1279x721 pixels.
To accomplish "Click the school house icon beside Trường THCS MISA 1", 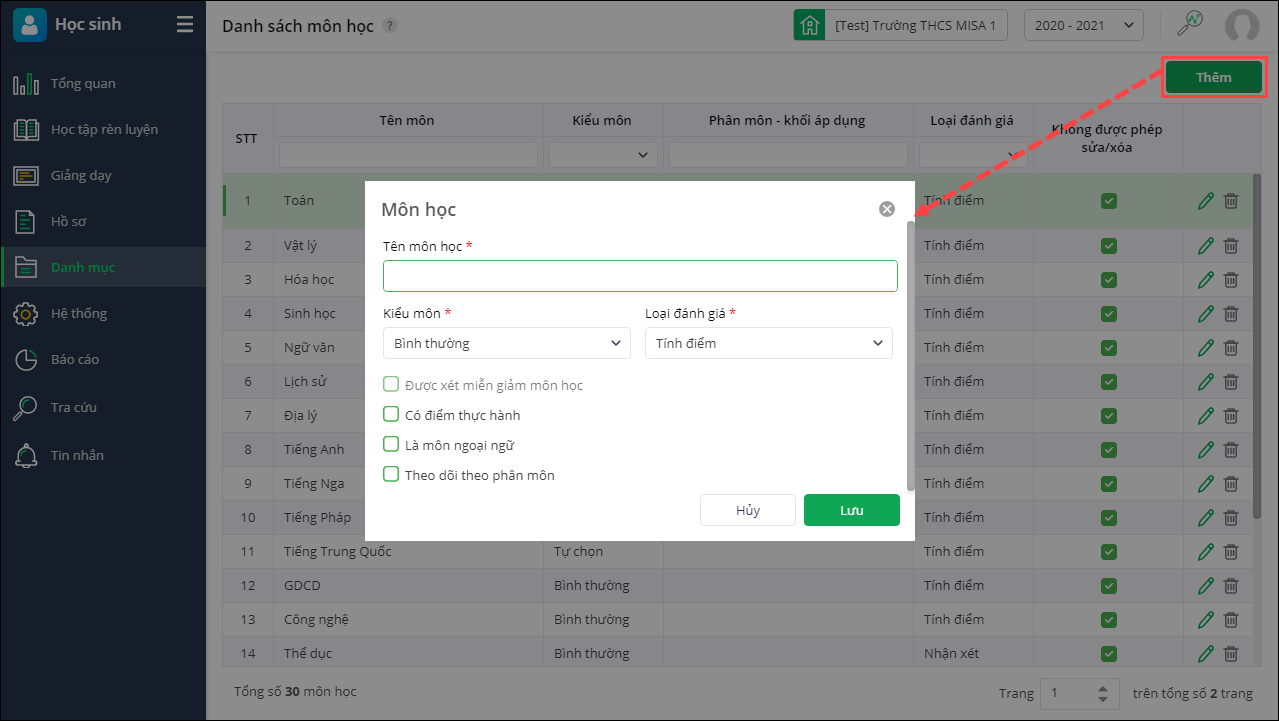I will pyautogui.click(x=809, y=26).
